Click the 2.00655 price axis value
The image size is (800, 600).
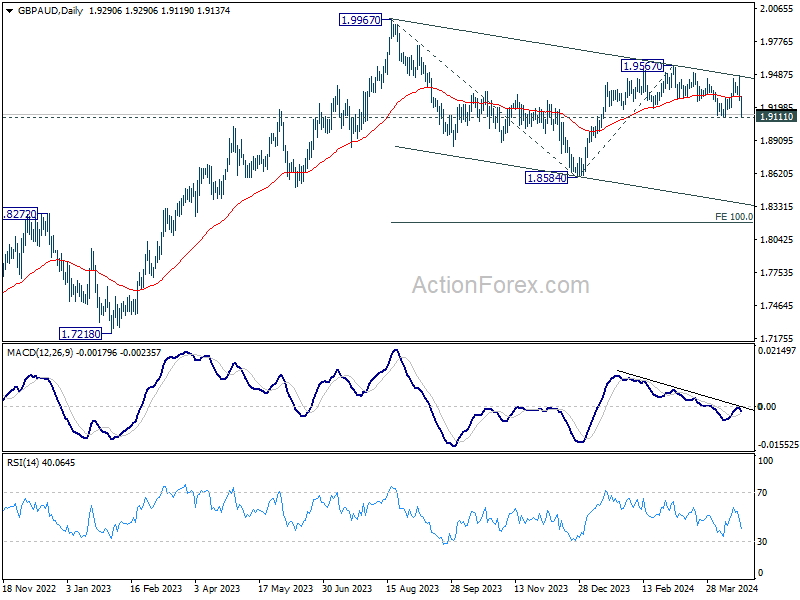click(x=777, y=9)
